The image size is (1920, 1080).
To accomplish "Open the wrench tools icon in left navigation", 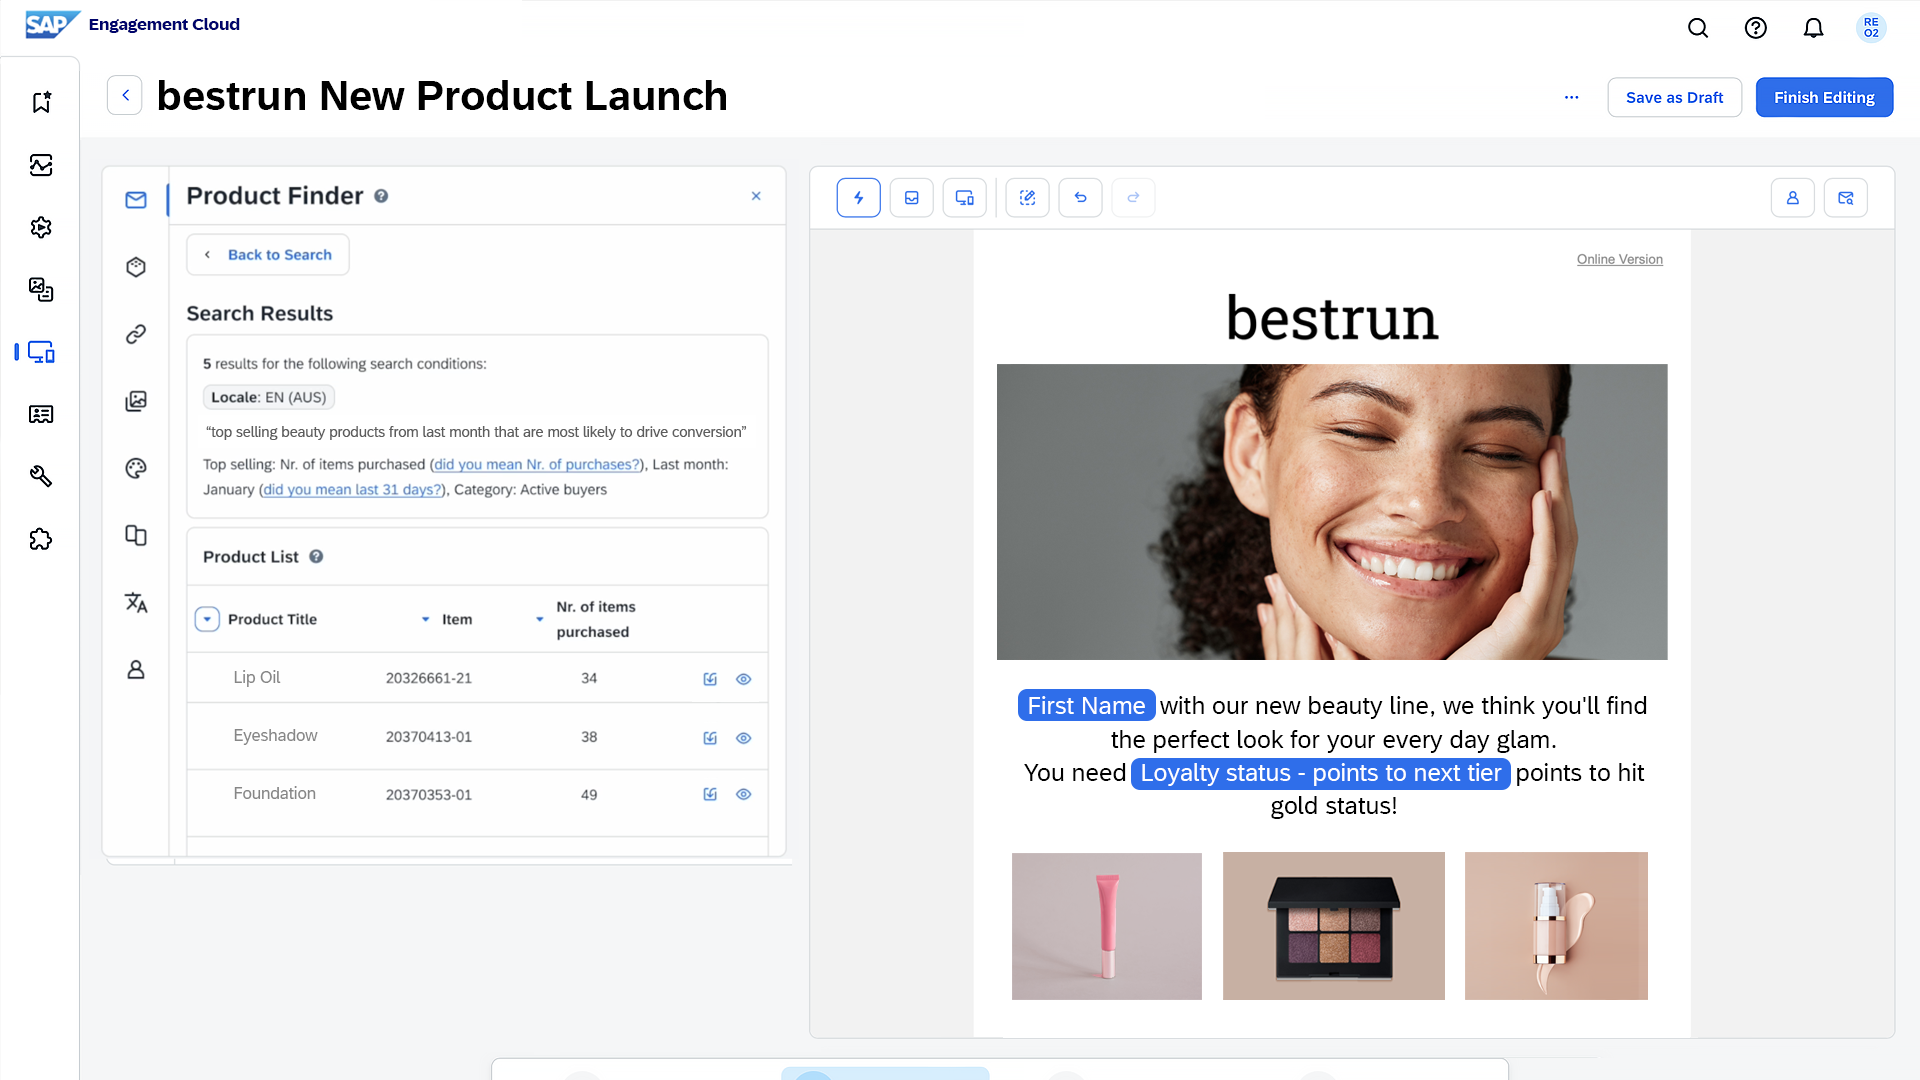I will coord(41,476).
